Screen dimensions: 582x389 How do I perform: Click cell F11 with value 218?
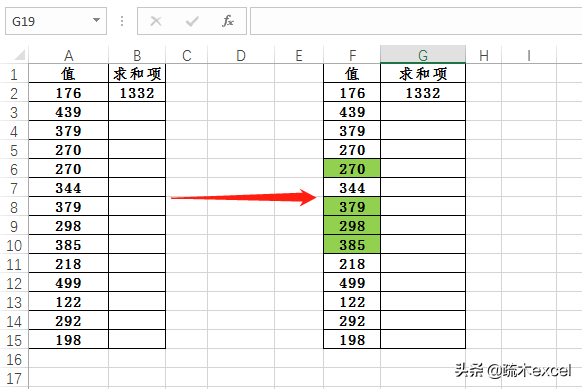[x=352, y=264]
